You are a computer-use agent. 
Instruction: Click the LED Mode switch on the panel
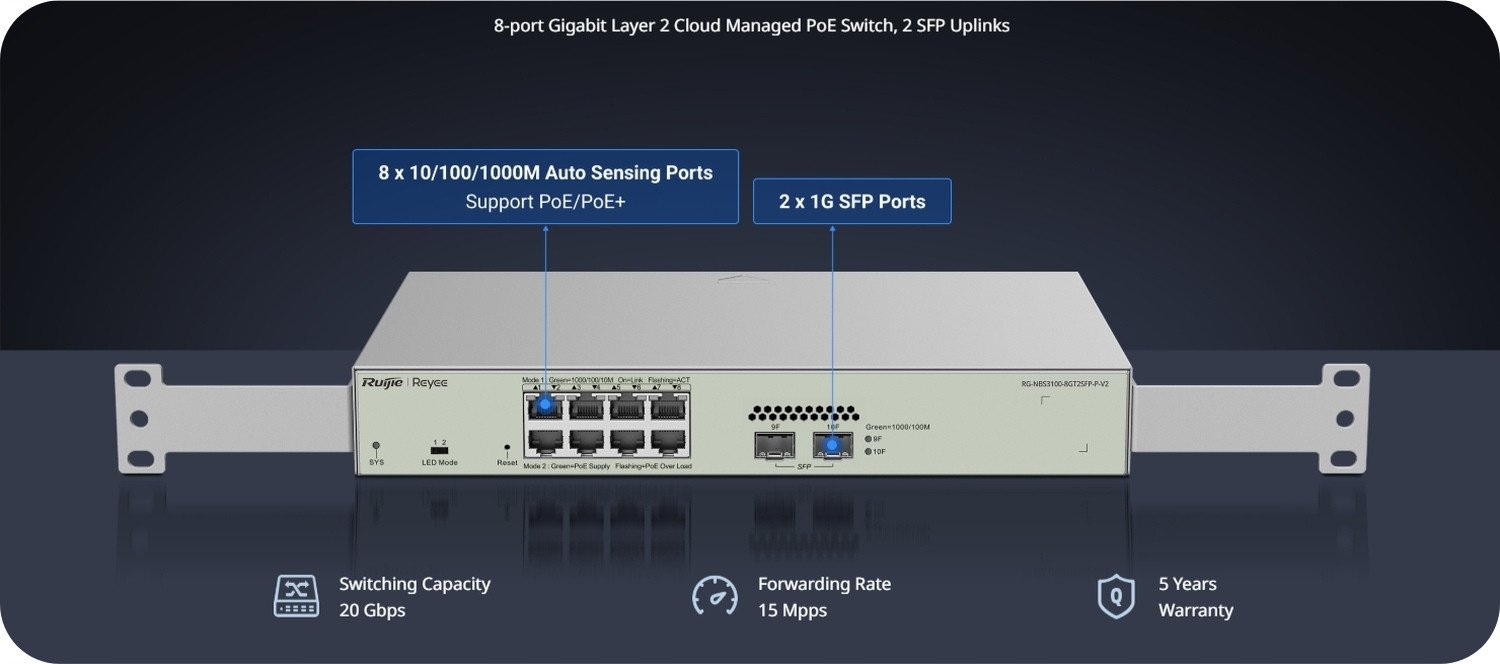point(439,450)
